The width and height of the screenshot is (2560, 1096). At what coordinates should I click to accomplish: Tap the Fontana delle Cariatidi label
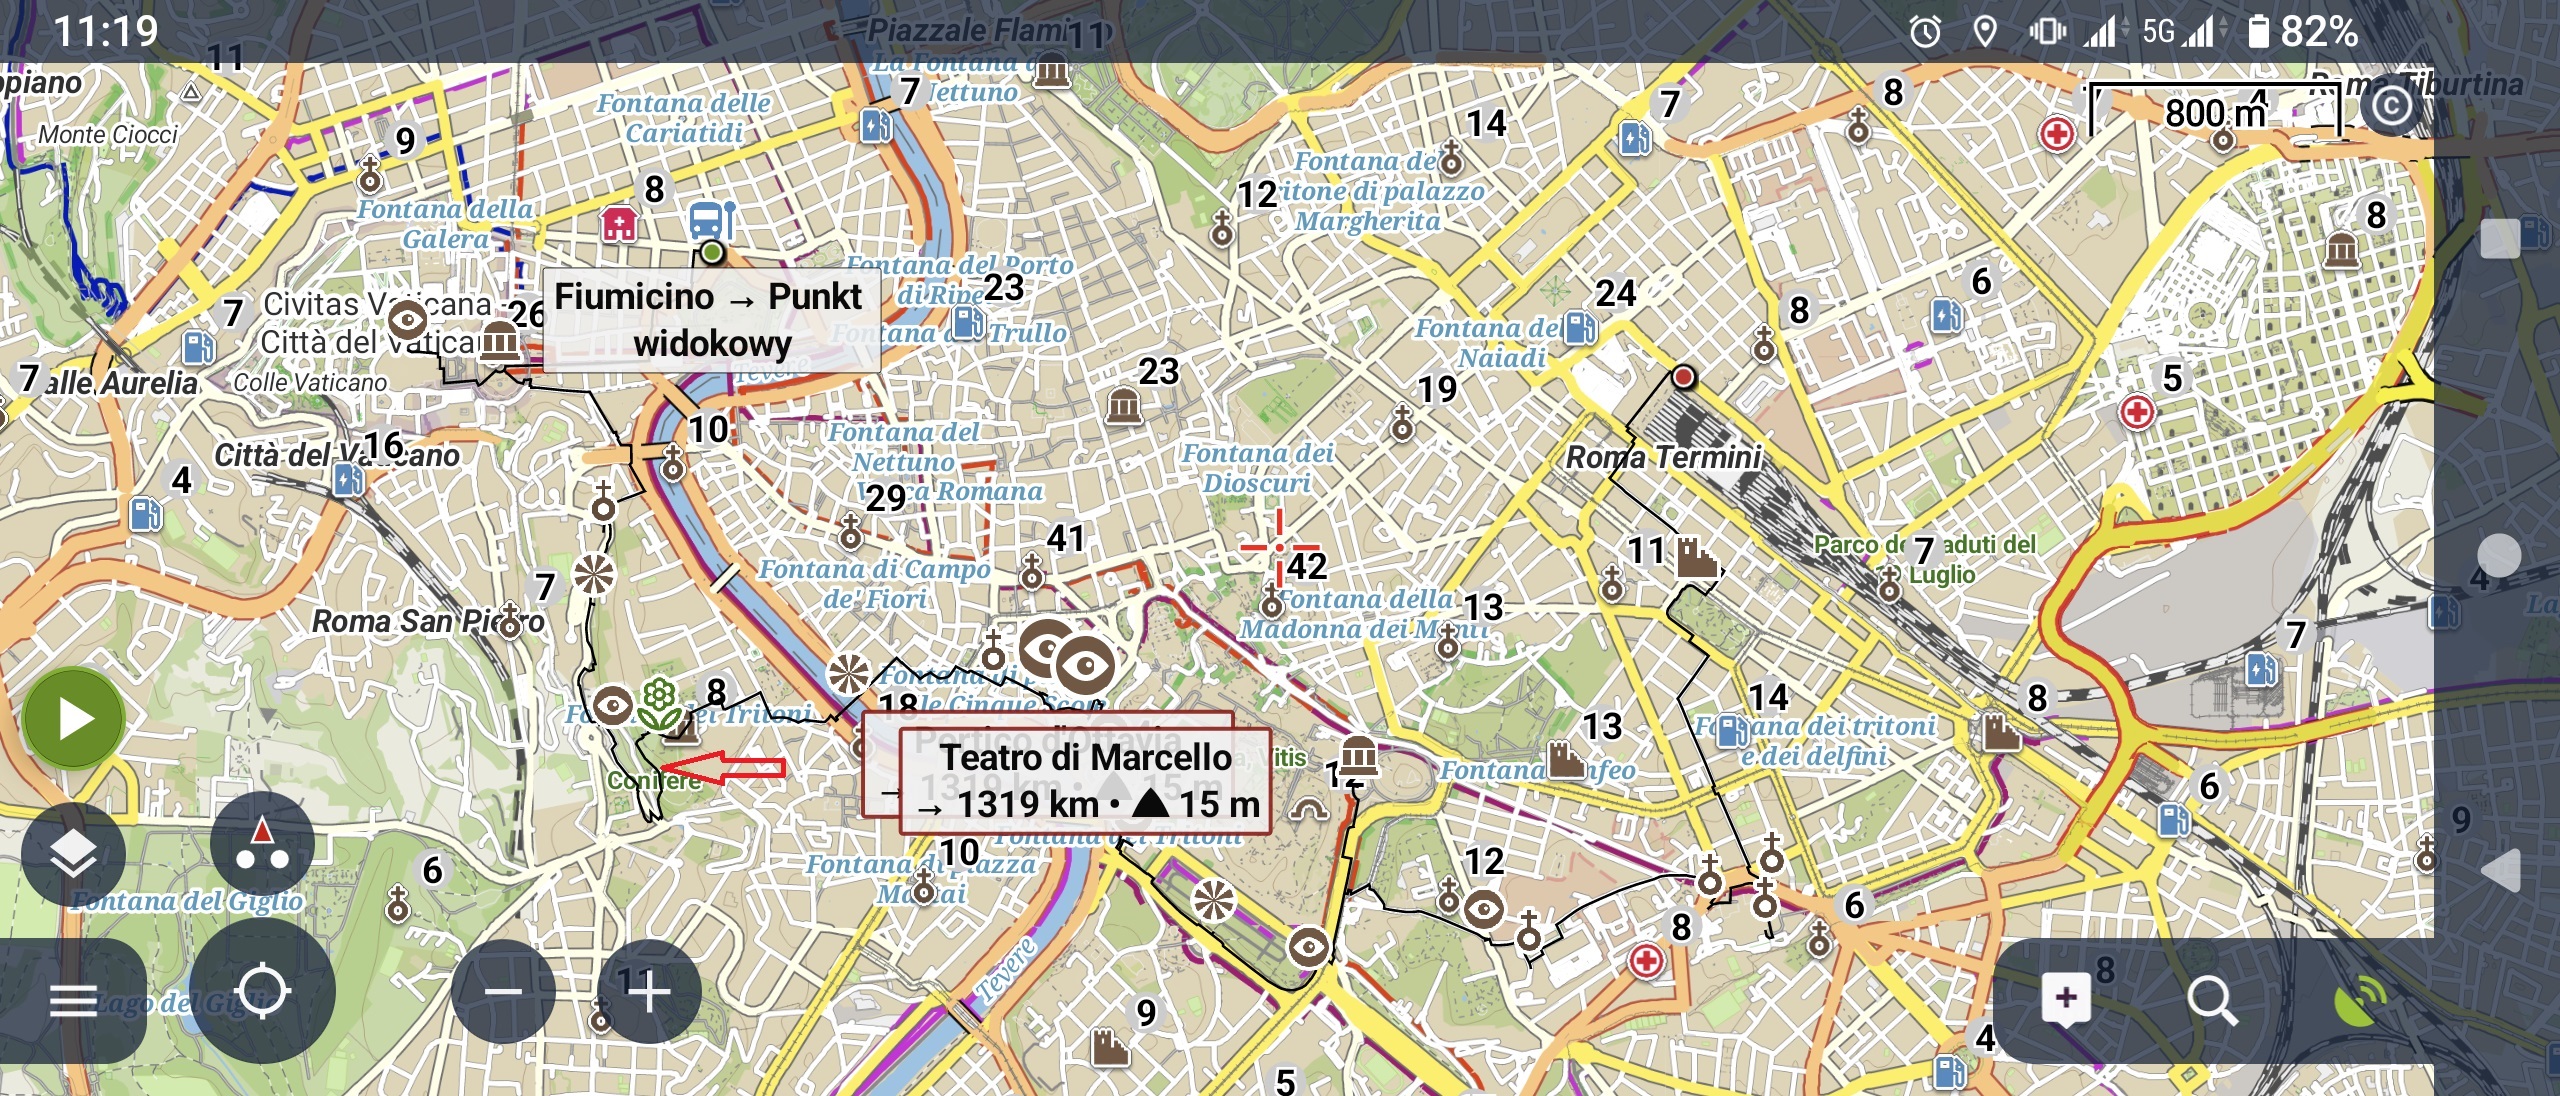click(684, 117)
